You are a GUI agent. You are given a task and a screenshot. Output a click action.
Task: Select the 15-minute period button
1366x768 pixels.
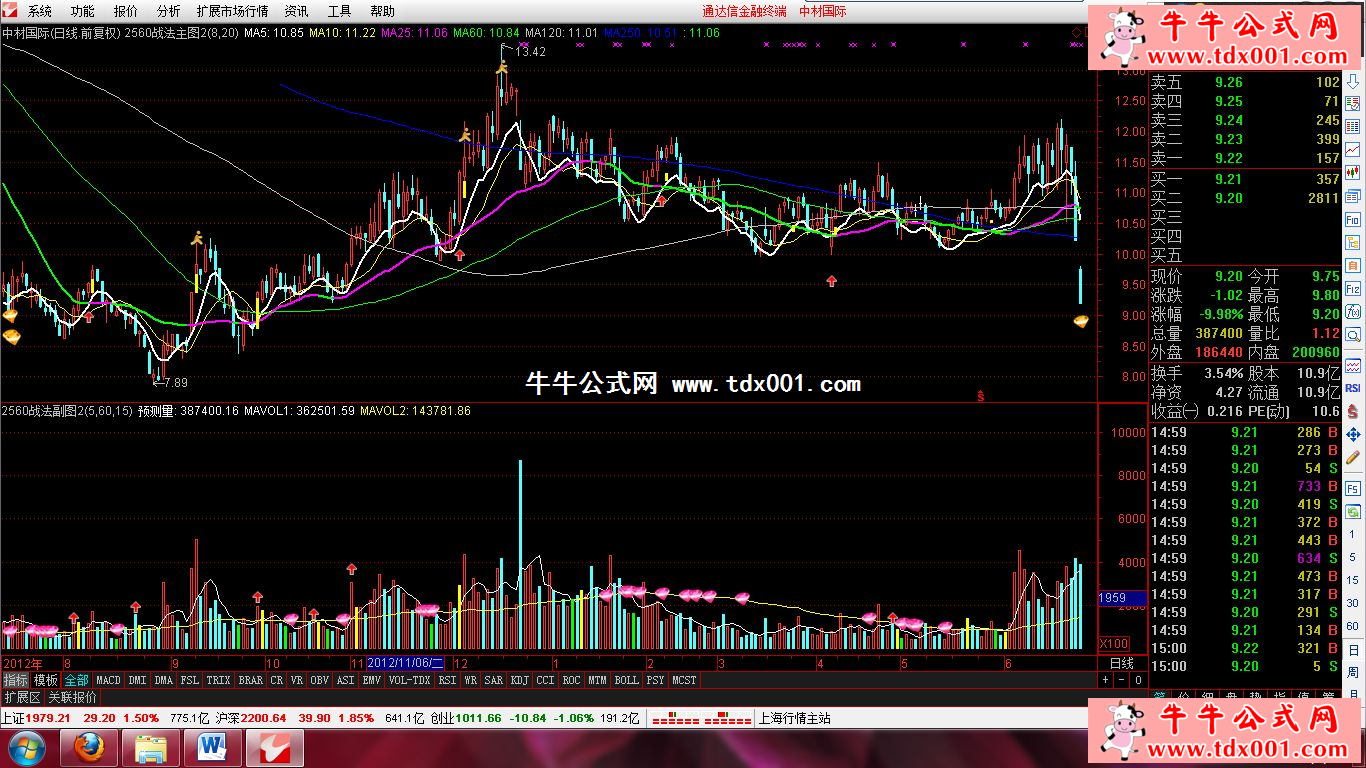pyautogui.click(x=1352, y=580)
